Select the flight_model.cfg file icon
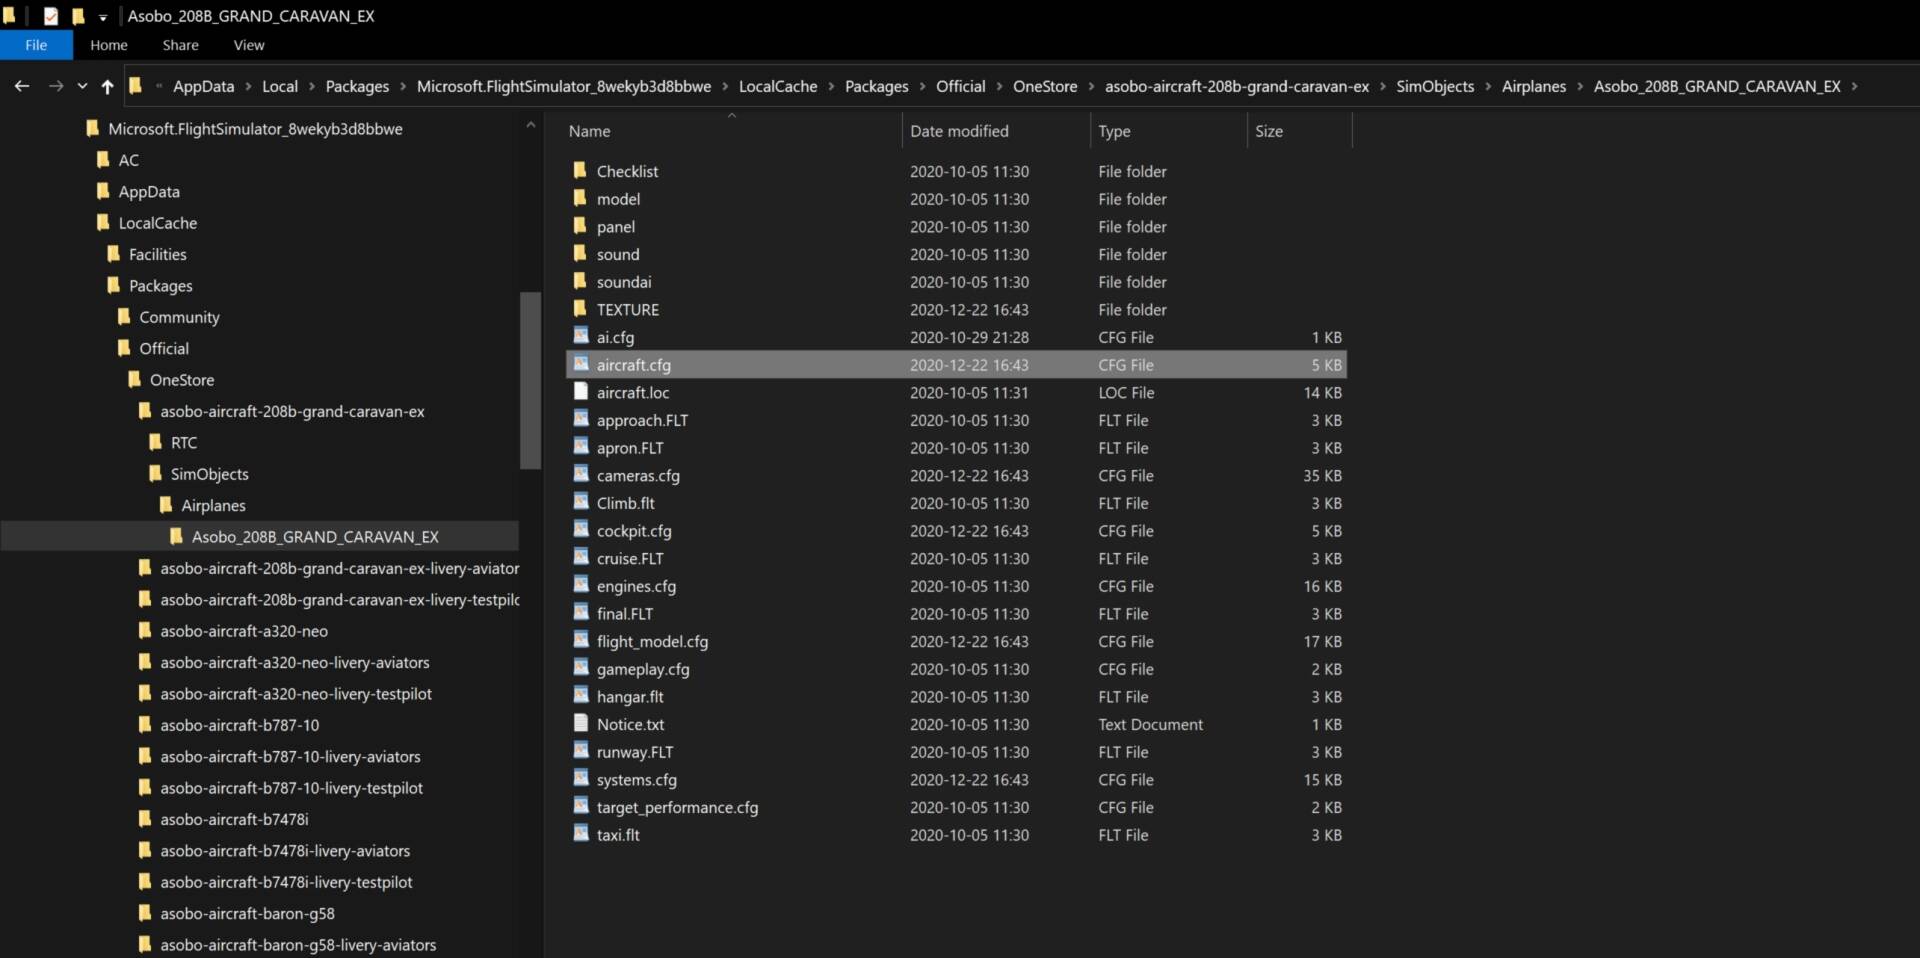 581,640
